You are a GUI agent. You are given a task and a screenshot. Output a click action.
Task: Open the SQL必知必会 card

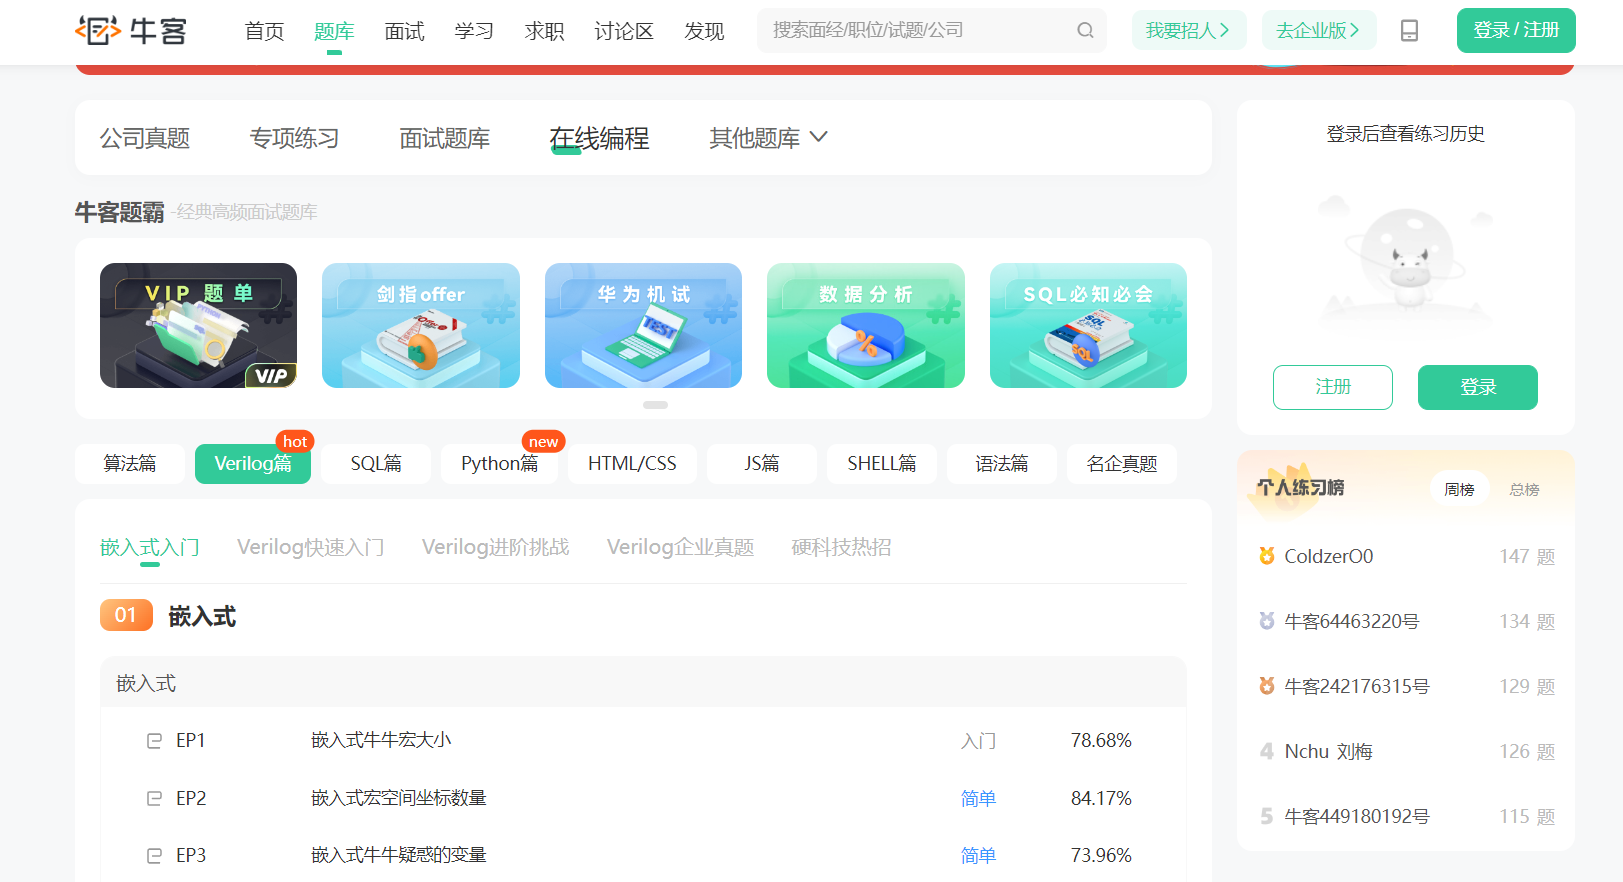[x=1088, y=325]
